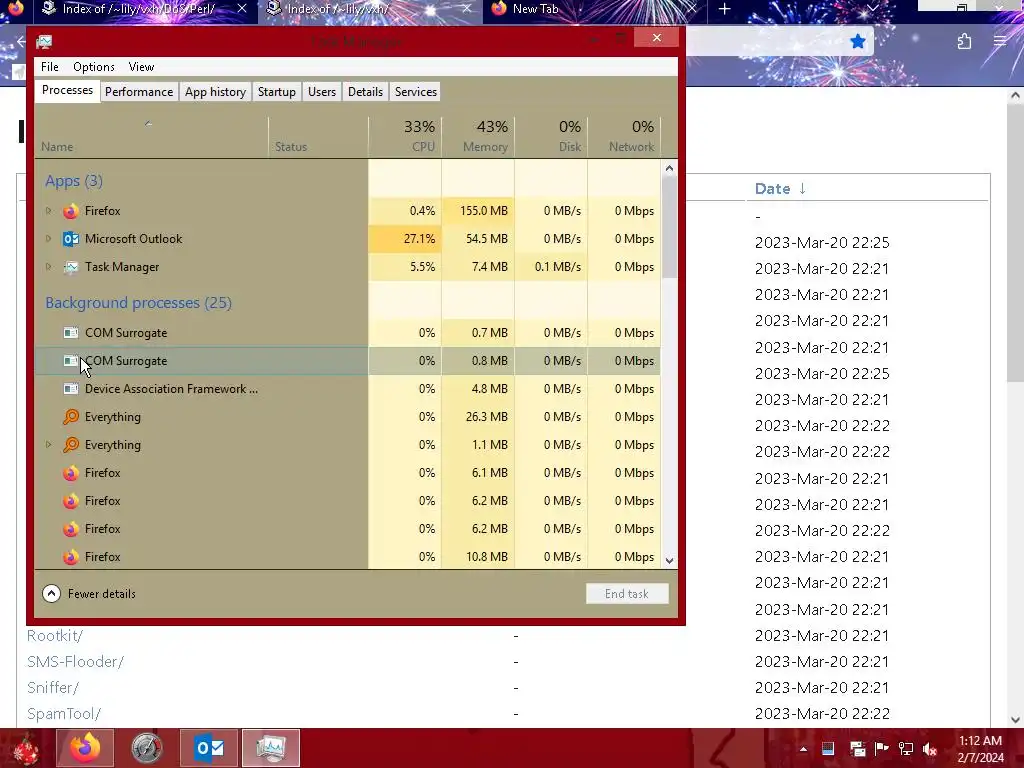The width and height of the screenshot is (1024, 768).
Task: Expand the Microsoft Outlook app group
Action: (x=48, y=239)
